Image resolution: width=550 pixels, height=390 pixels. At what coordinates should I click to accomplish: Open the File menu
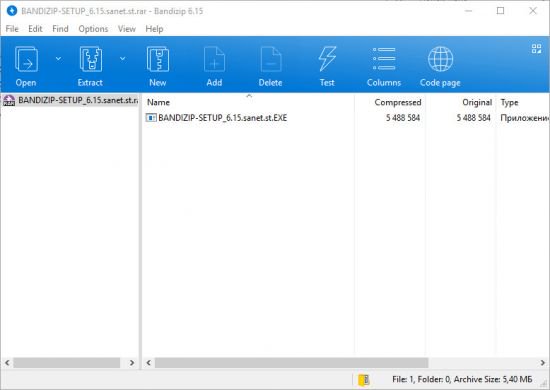12,29
